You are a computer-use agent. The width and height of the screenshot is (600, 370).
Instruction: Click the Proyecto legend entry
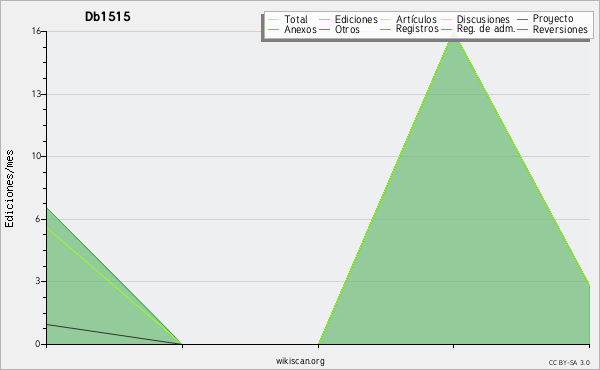553,19
